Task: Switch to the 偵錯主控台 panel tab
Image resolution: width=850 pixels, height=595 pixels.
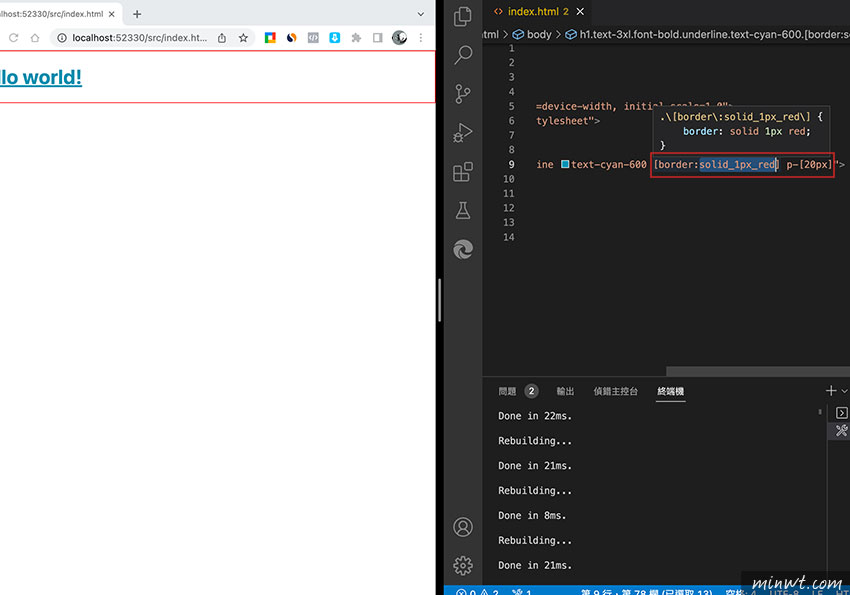Action: click(616, 391)
